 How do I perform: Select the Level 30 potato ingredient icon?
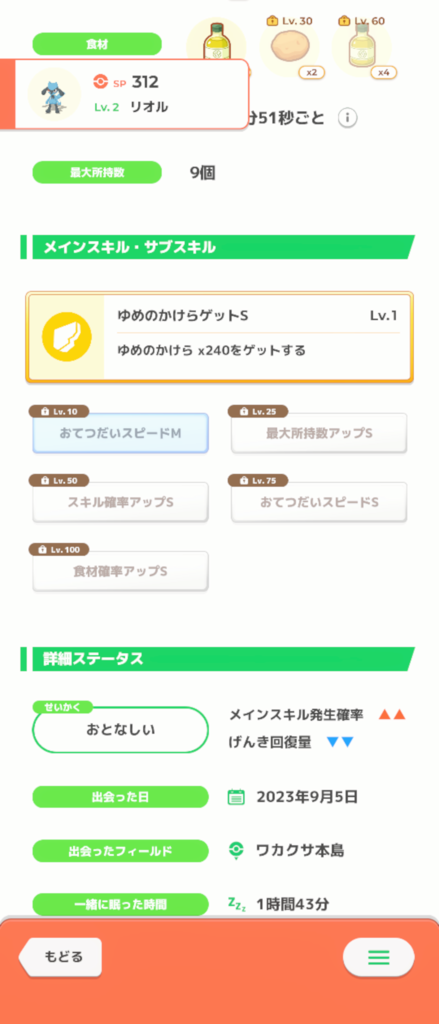(x=289, y=47)
